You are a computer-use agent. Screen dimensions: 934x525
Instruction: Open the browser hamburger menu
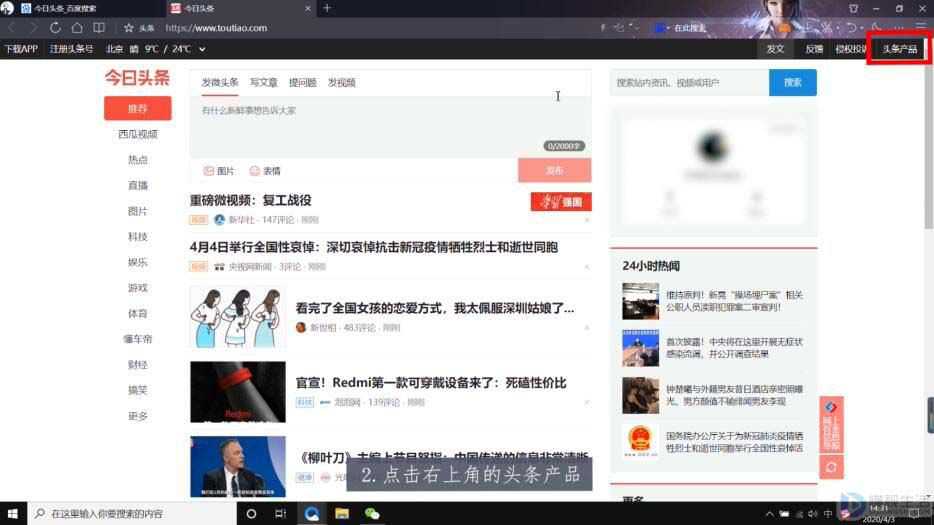coord(921,27)
